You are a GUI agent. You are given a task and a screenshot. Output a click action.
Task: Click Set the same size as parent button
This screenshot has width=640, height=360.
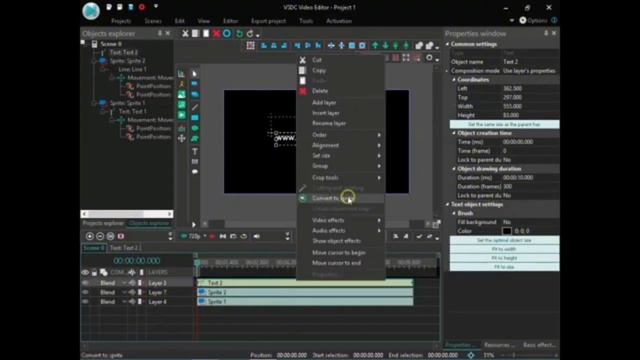(504, 124)
